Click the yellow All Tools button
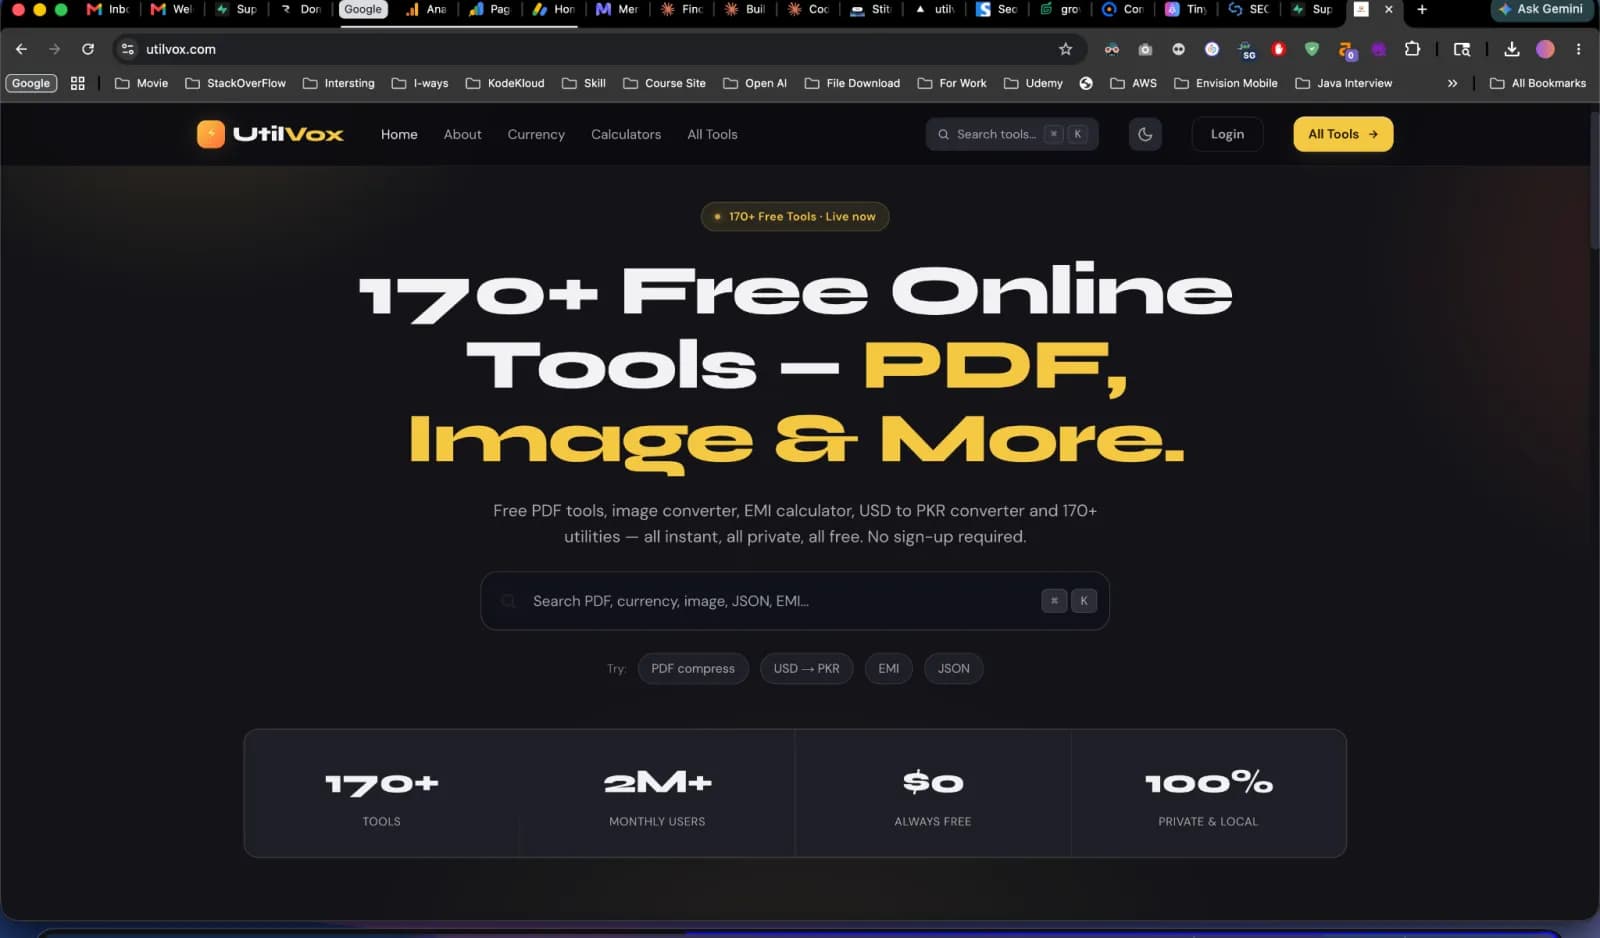This screenshot has width=1600, height=938. (1343, 134)
